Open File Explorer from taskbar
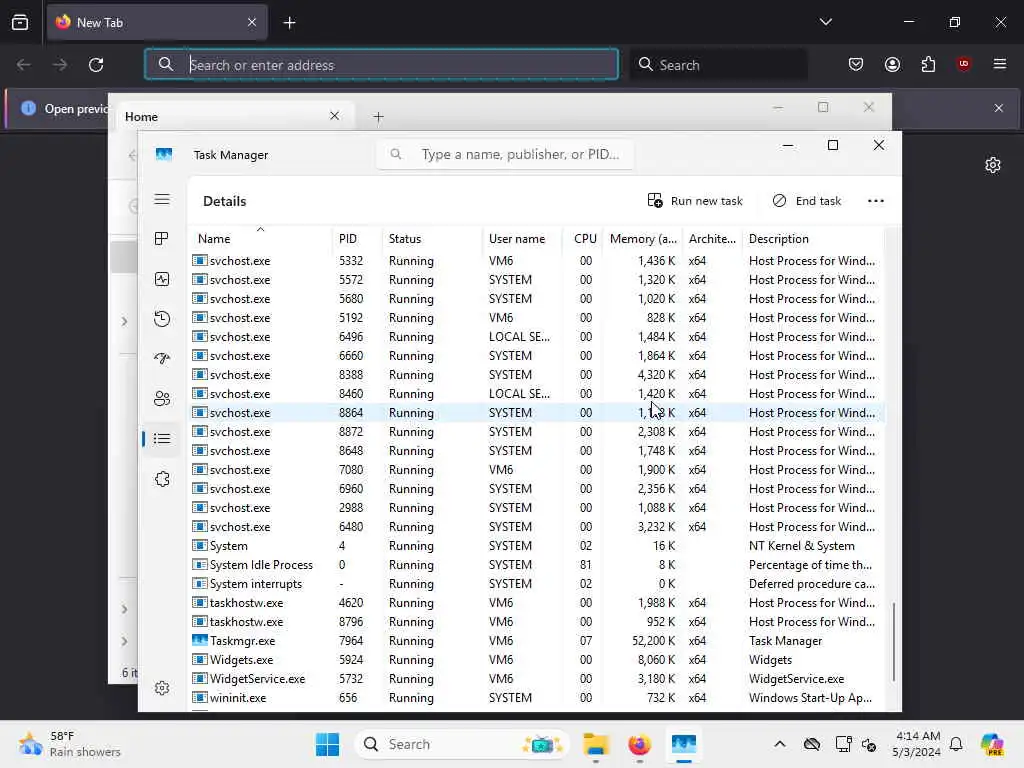This screenshot has height=768, width=1024. coord(596,744)
